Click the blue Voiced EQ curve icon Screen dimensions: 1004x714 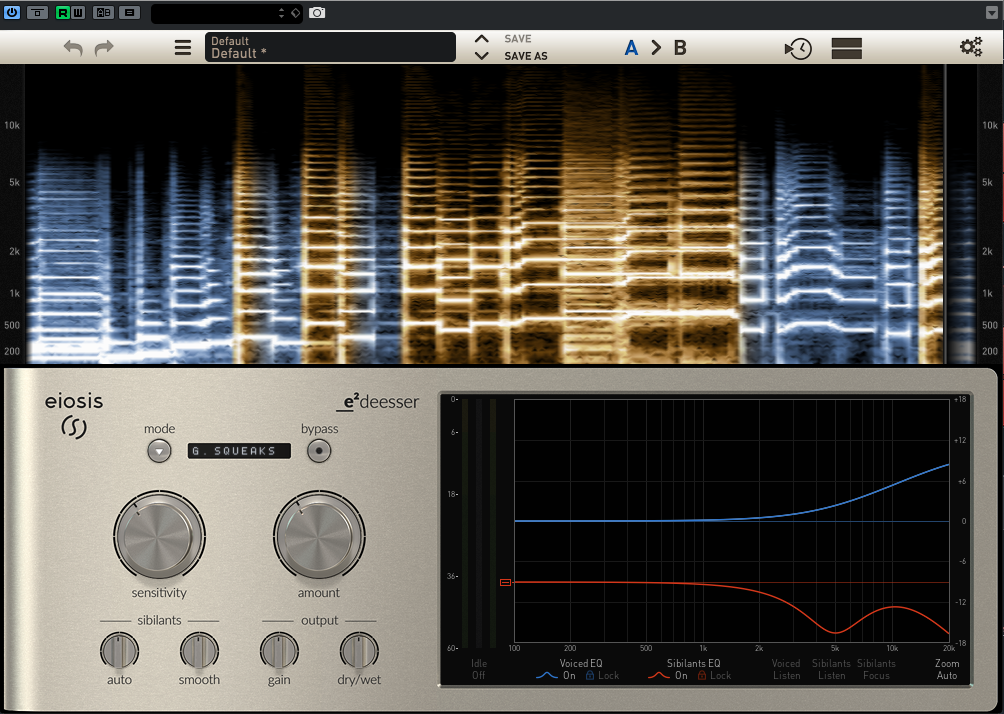(x=546, y=676)
